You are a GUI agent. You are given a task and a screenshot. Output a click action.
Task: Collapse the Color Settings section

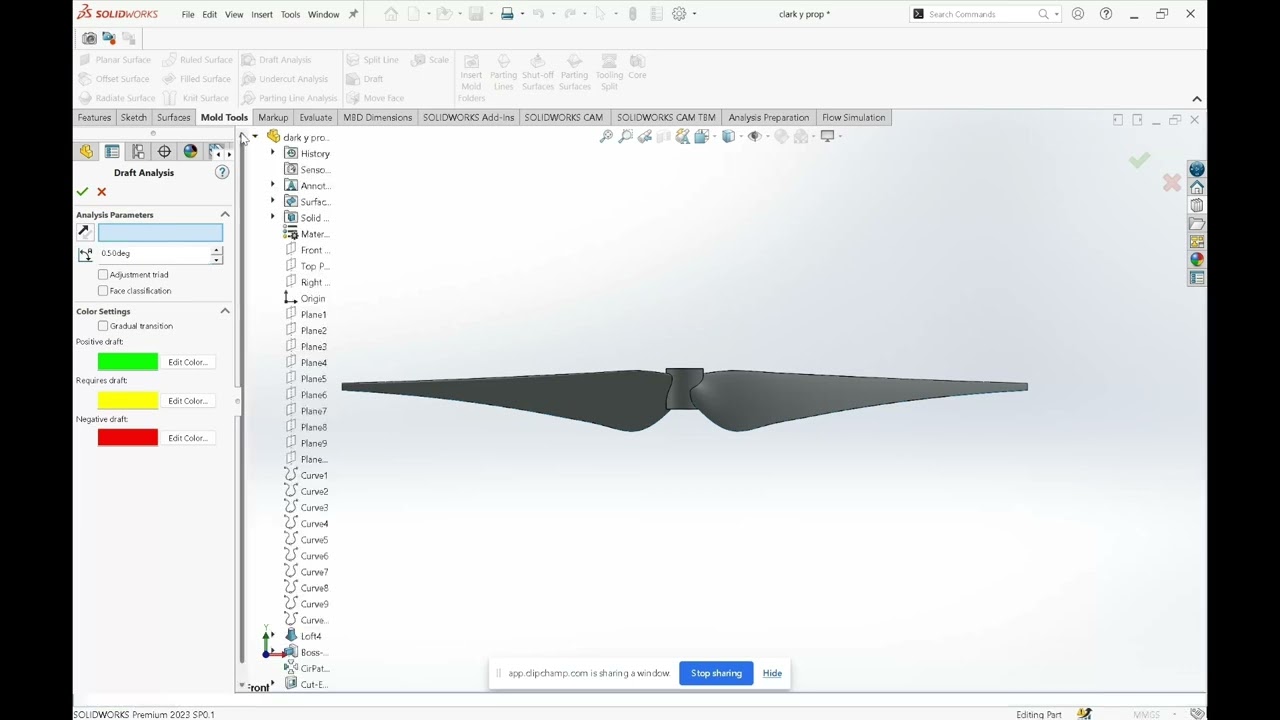point(225,311)
